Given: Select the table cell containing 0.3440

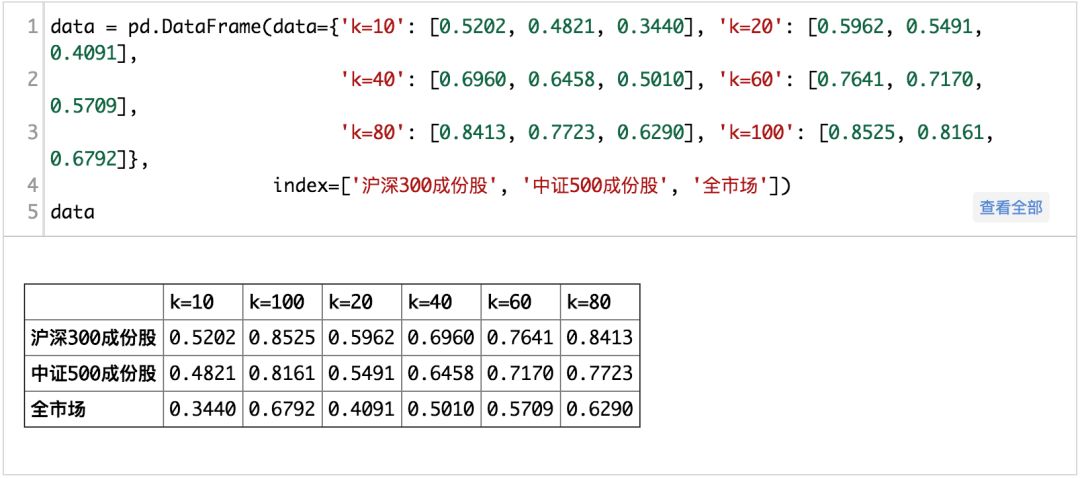Looking at the screenshot, I should 202,409.
